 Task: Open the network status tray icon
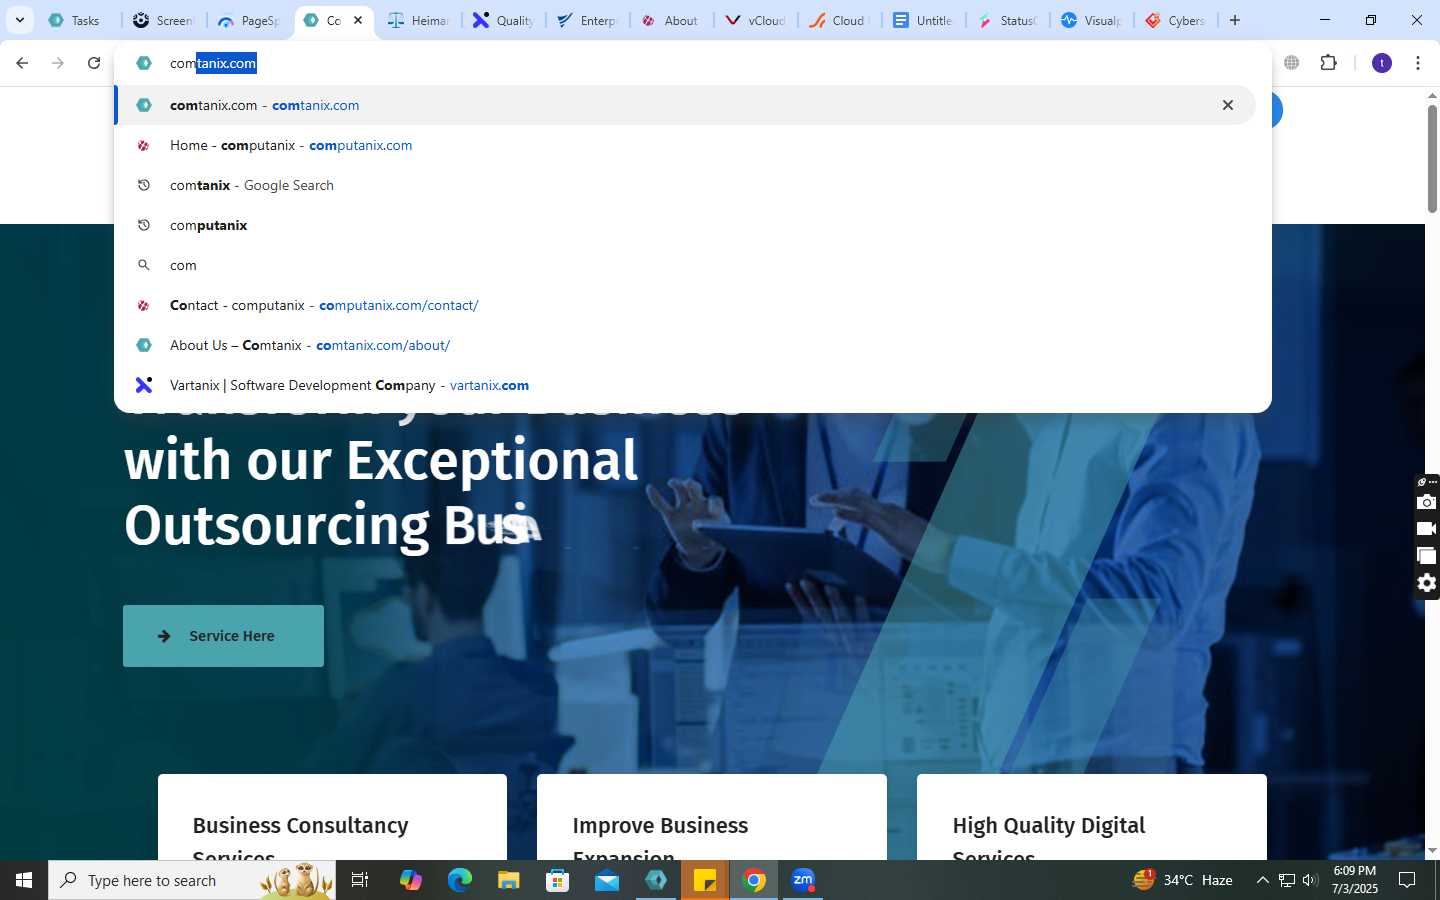[x=1286, y=880]
